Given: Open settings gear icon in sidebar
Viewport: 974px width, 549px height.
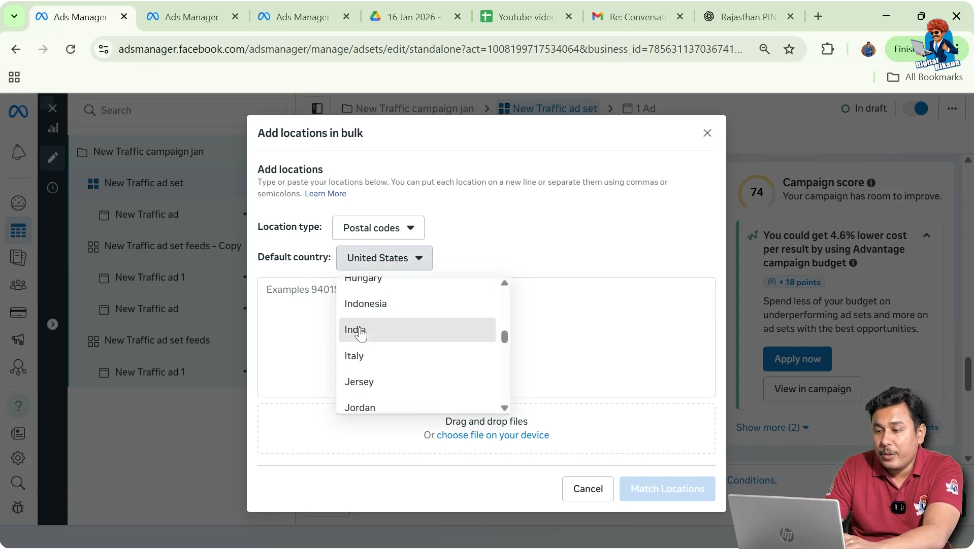Looking at the screenshot, I should click(x=18, y=458).
